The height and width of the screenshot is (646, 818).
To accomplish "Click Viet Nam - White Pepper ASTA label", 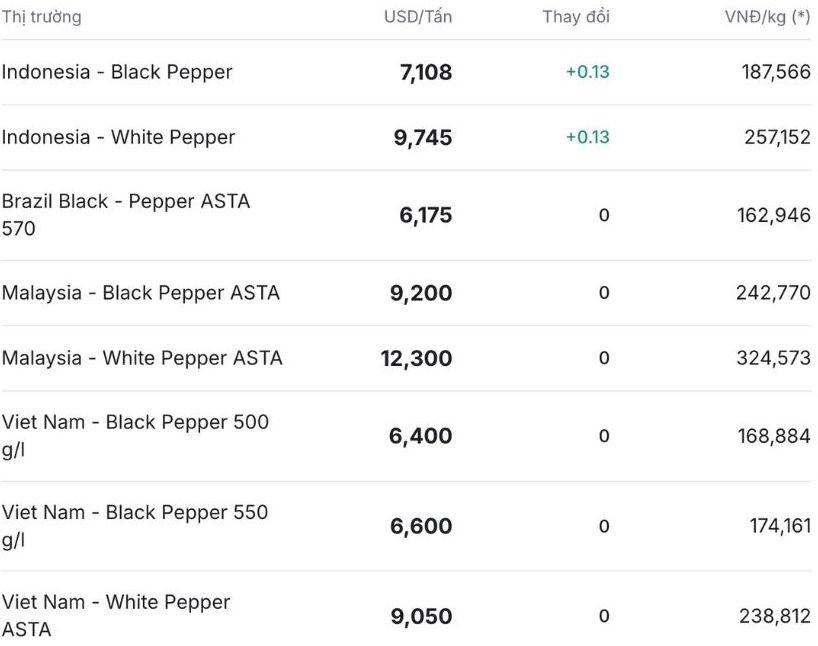I will [116, 615].
